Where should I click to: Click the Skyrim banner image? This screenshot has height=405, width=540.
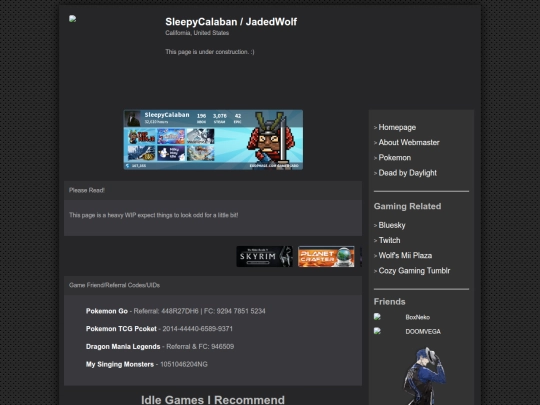click(x=264, y=257)
